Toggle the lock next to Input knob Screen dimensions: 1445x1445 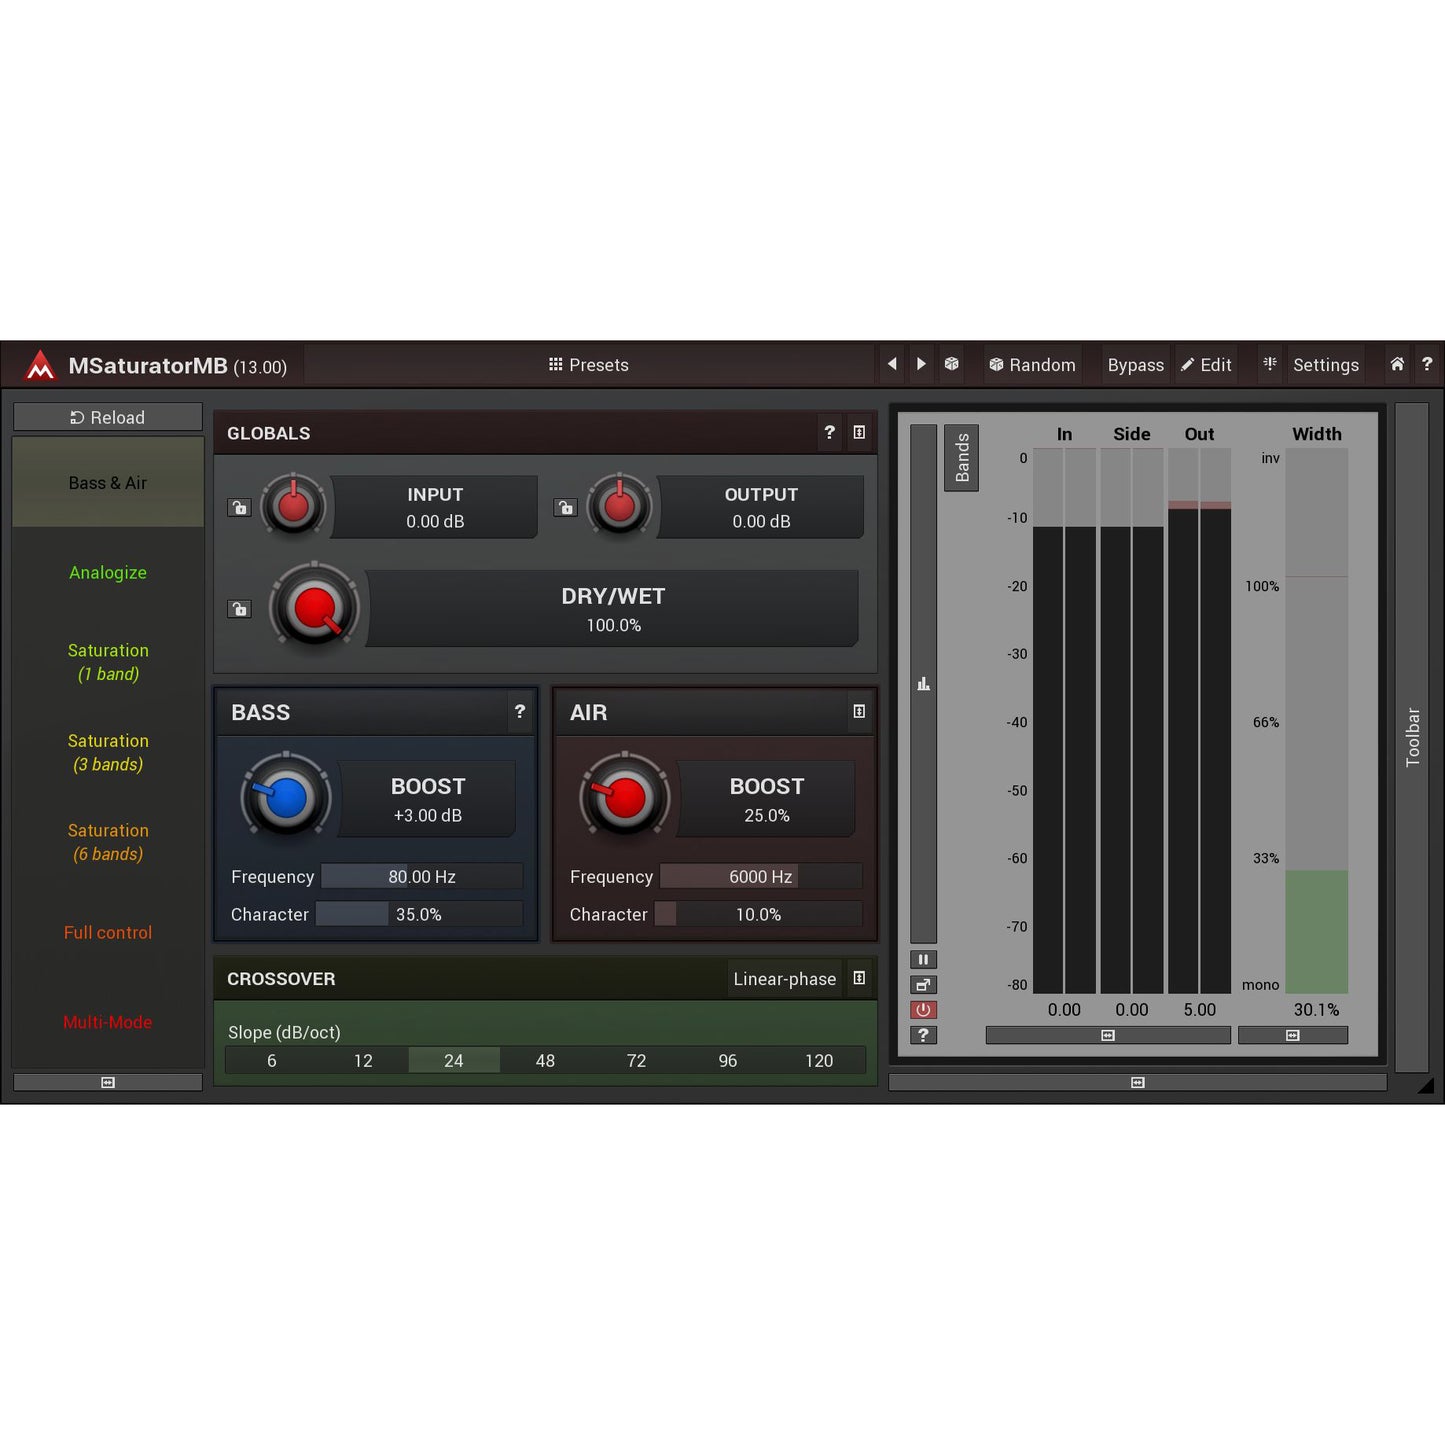coord(239,508)
